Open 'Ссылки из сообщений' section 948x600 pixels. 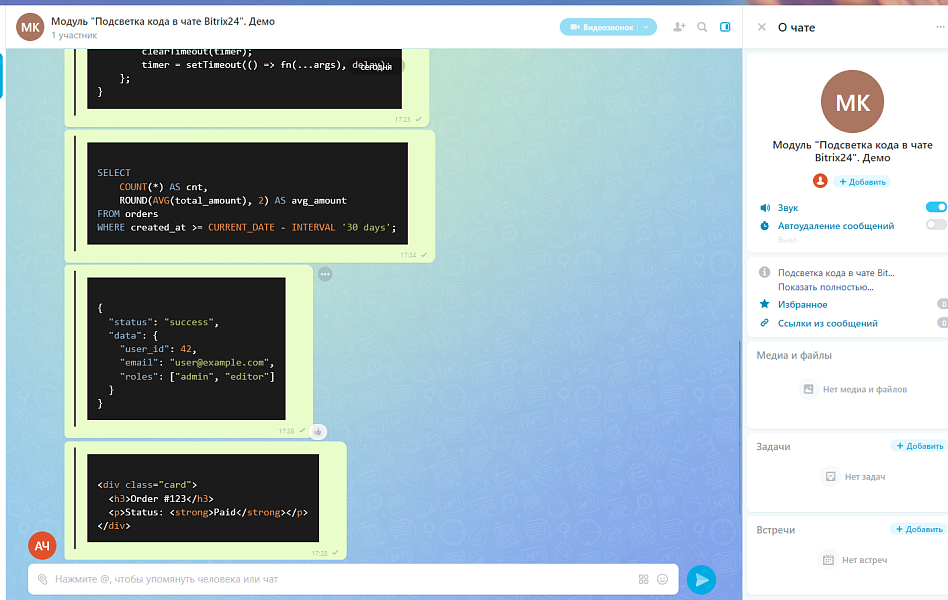[827, 323]
